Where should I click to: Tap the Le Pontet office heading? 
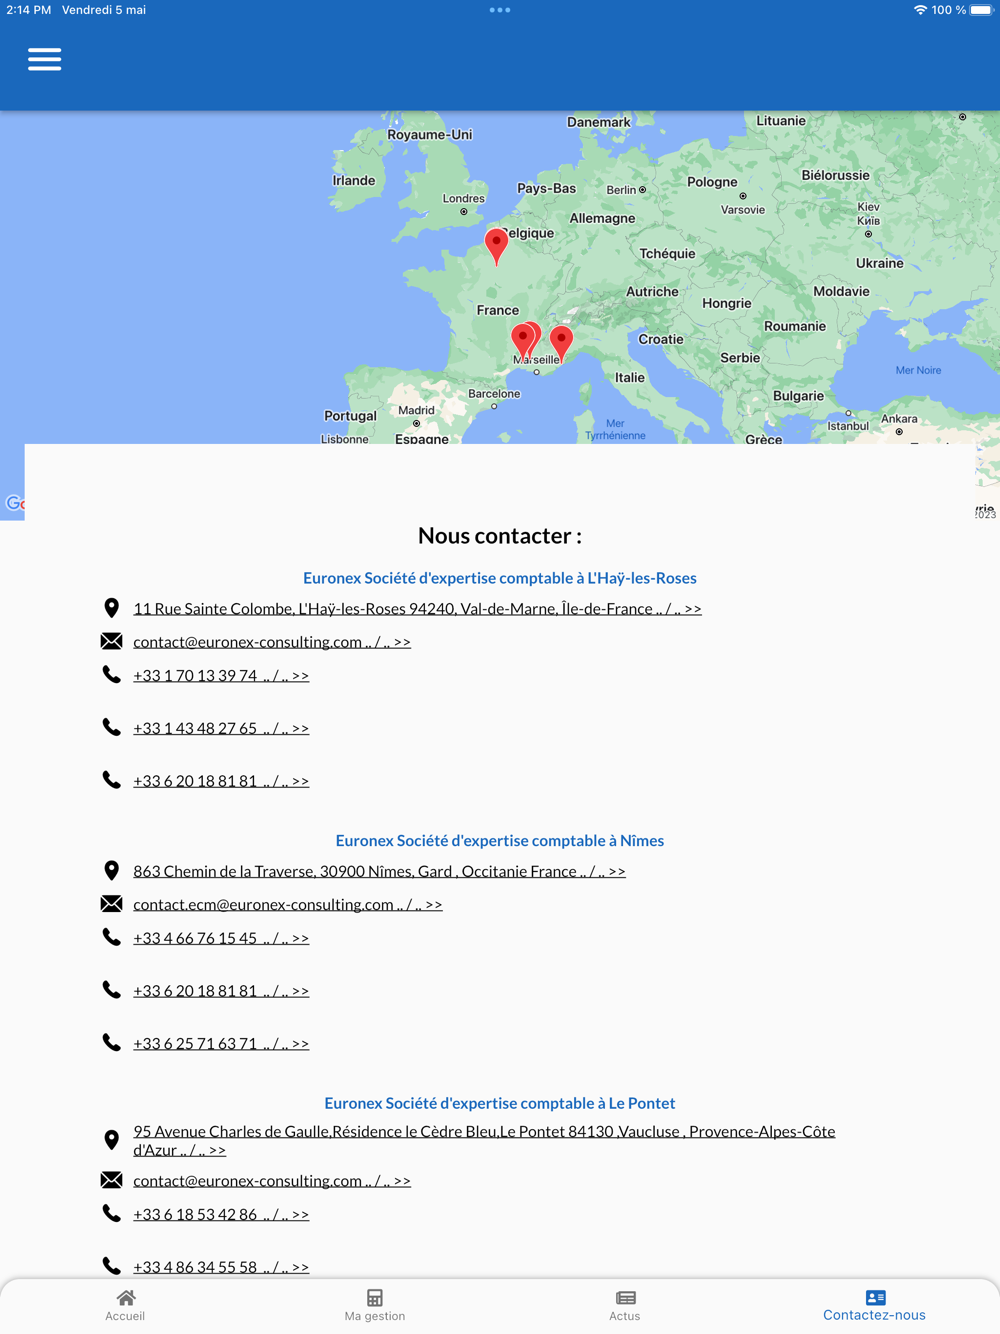coord(500,1103)
